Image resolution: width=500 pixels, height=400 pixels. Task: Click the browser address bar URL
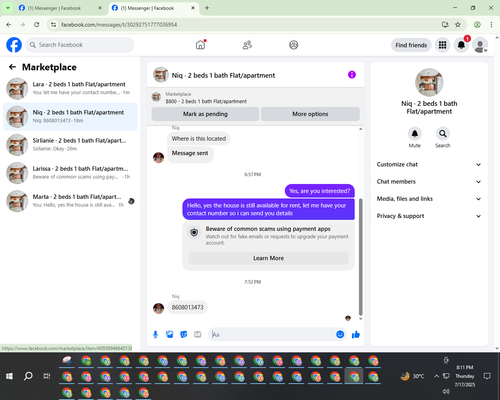coord(119,25)
